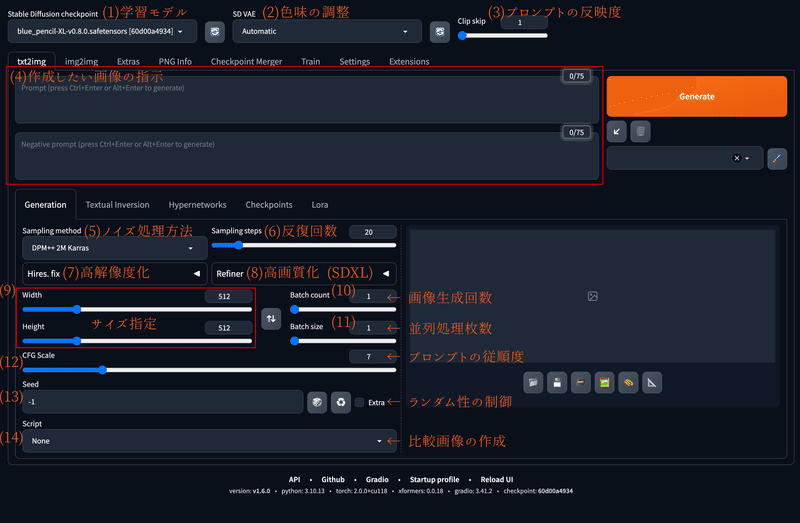
Task: Click the read-last-parameters arrow icon
Action: click(617, 132)
